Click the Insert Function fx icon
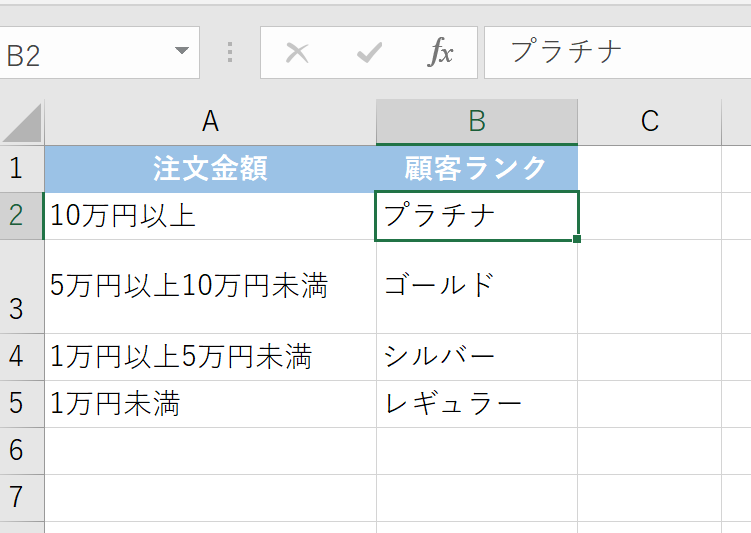 (x=440, y=52)
